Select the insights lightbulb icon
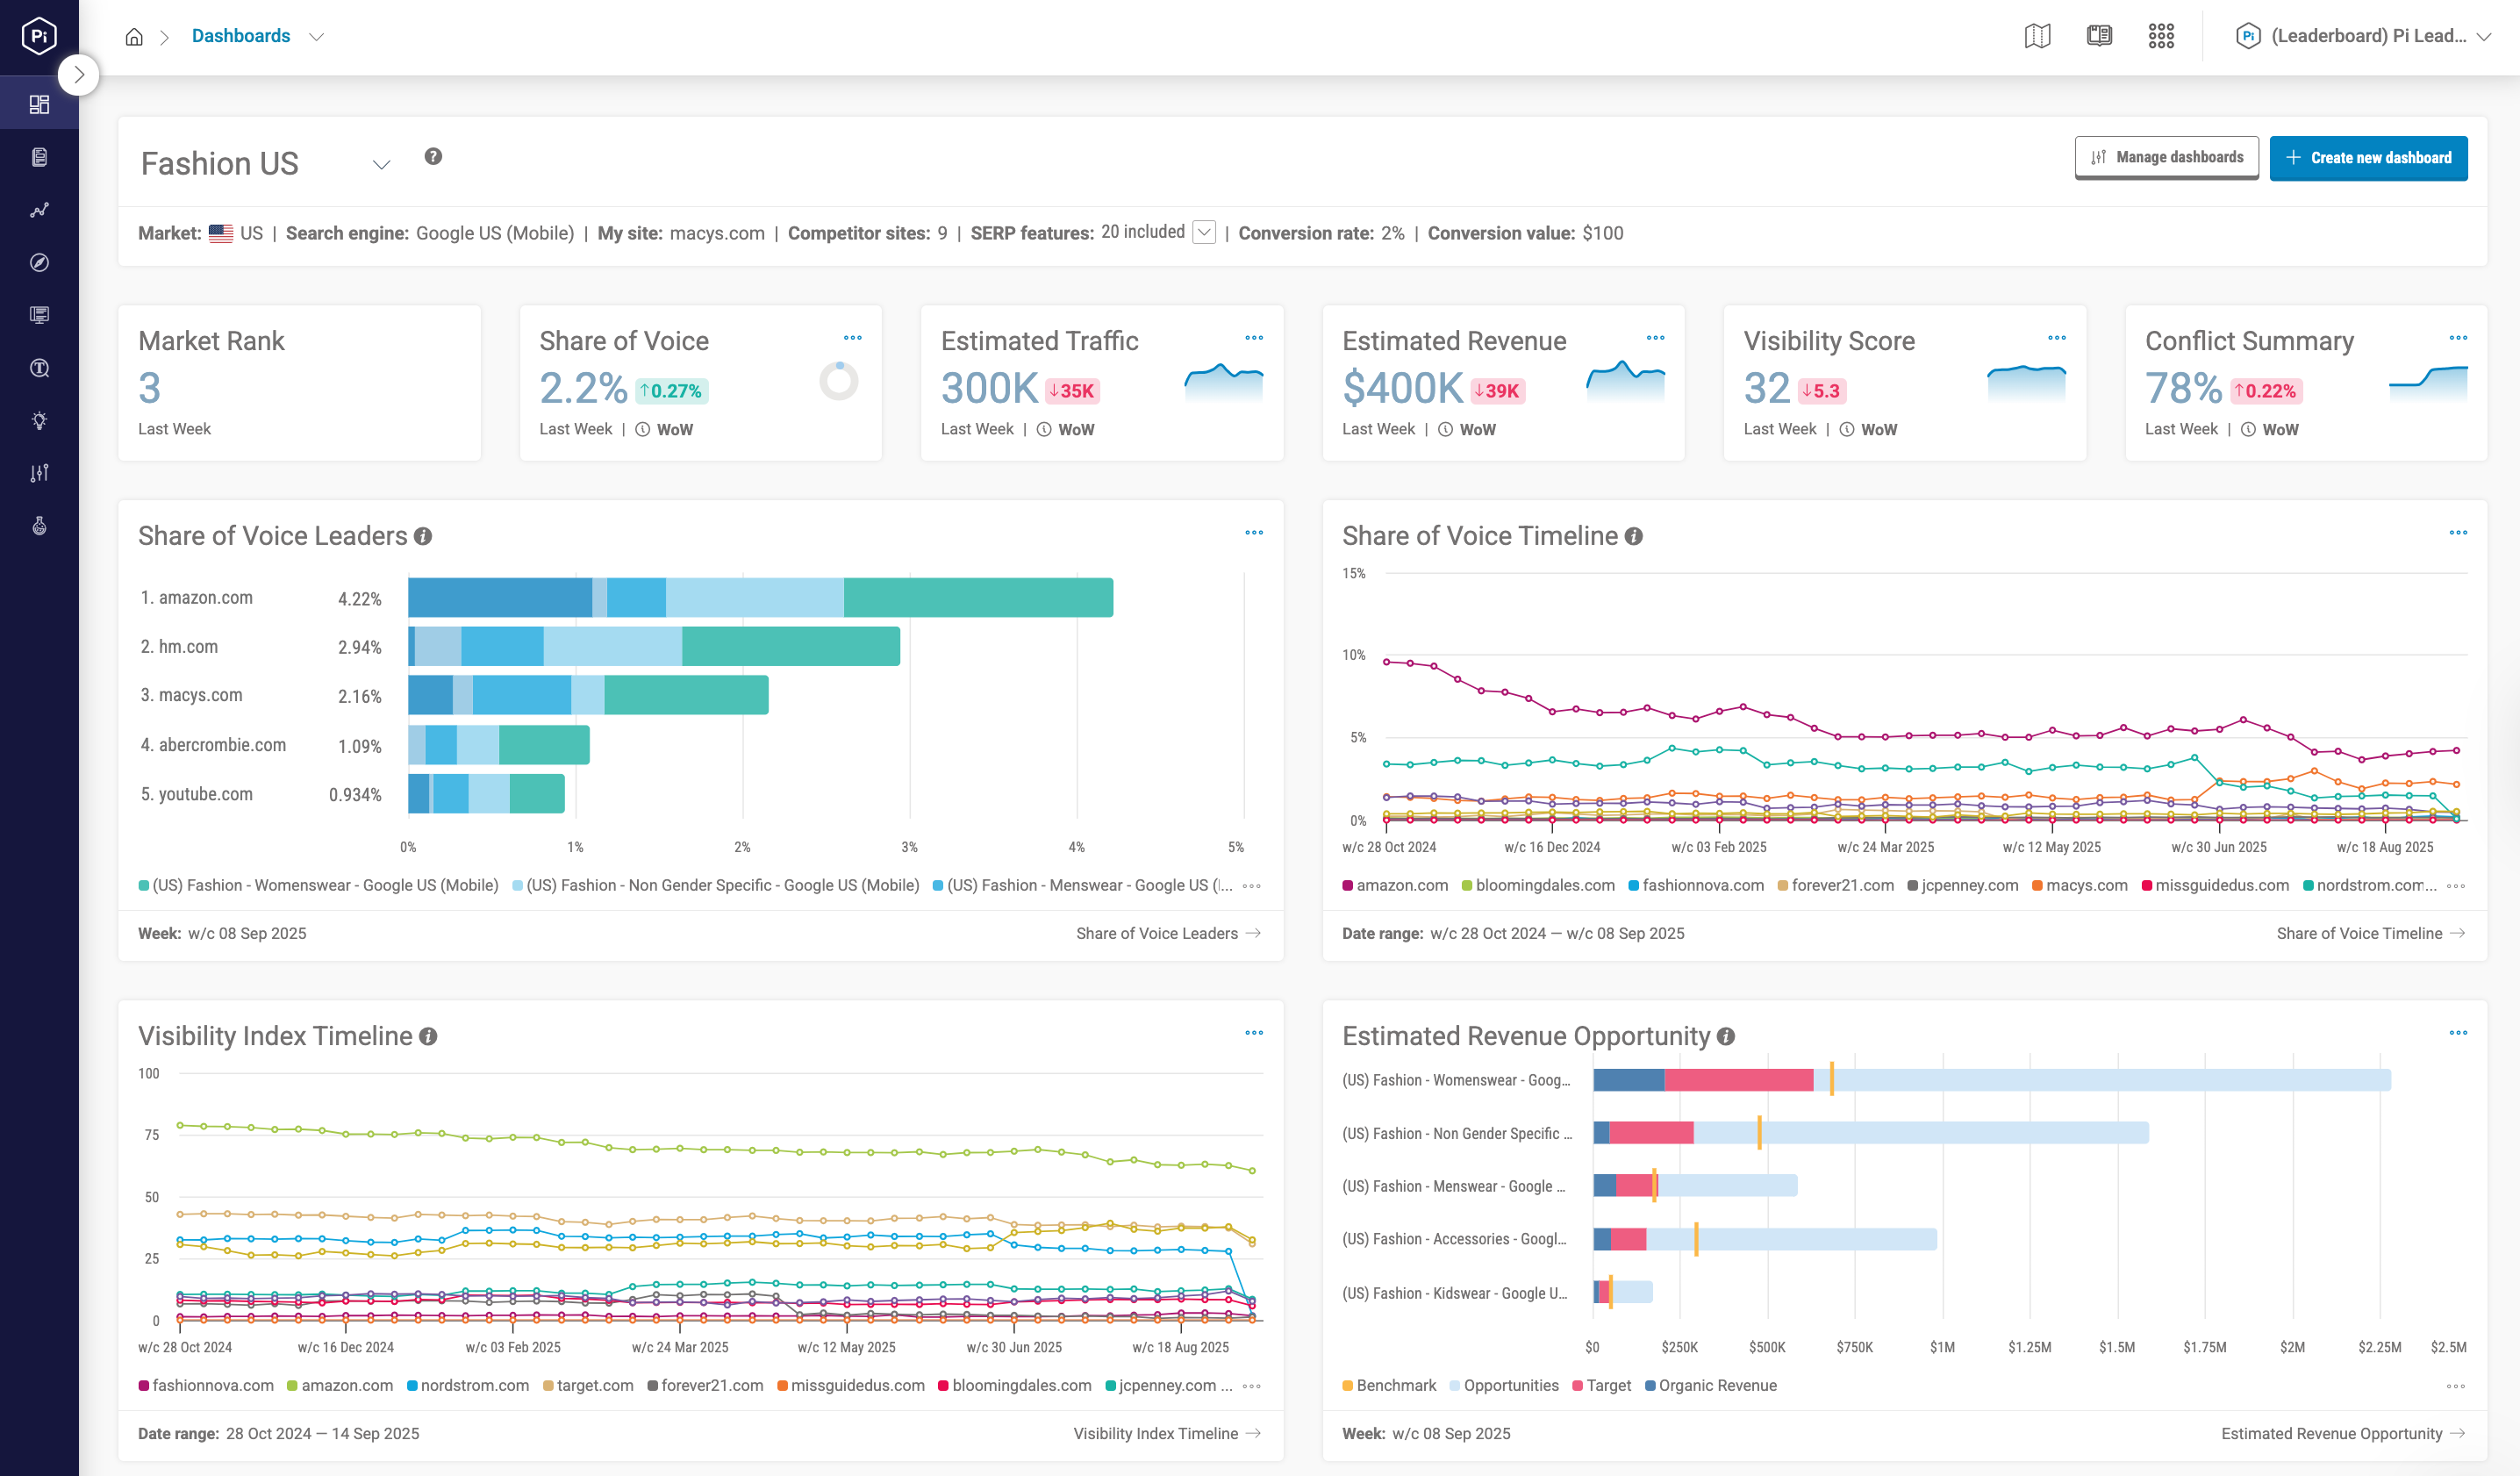This screenshot has width=2520, height=1476. coord(40,420)
